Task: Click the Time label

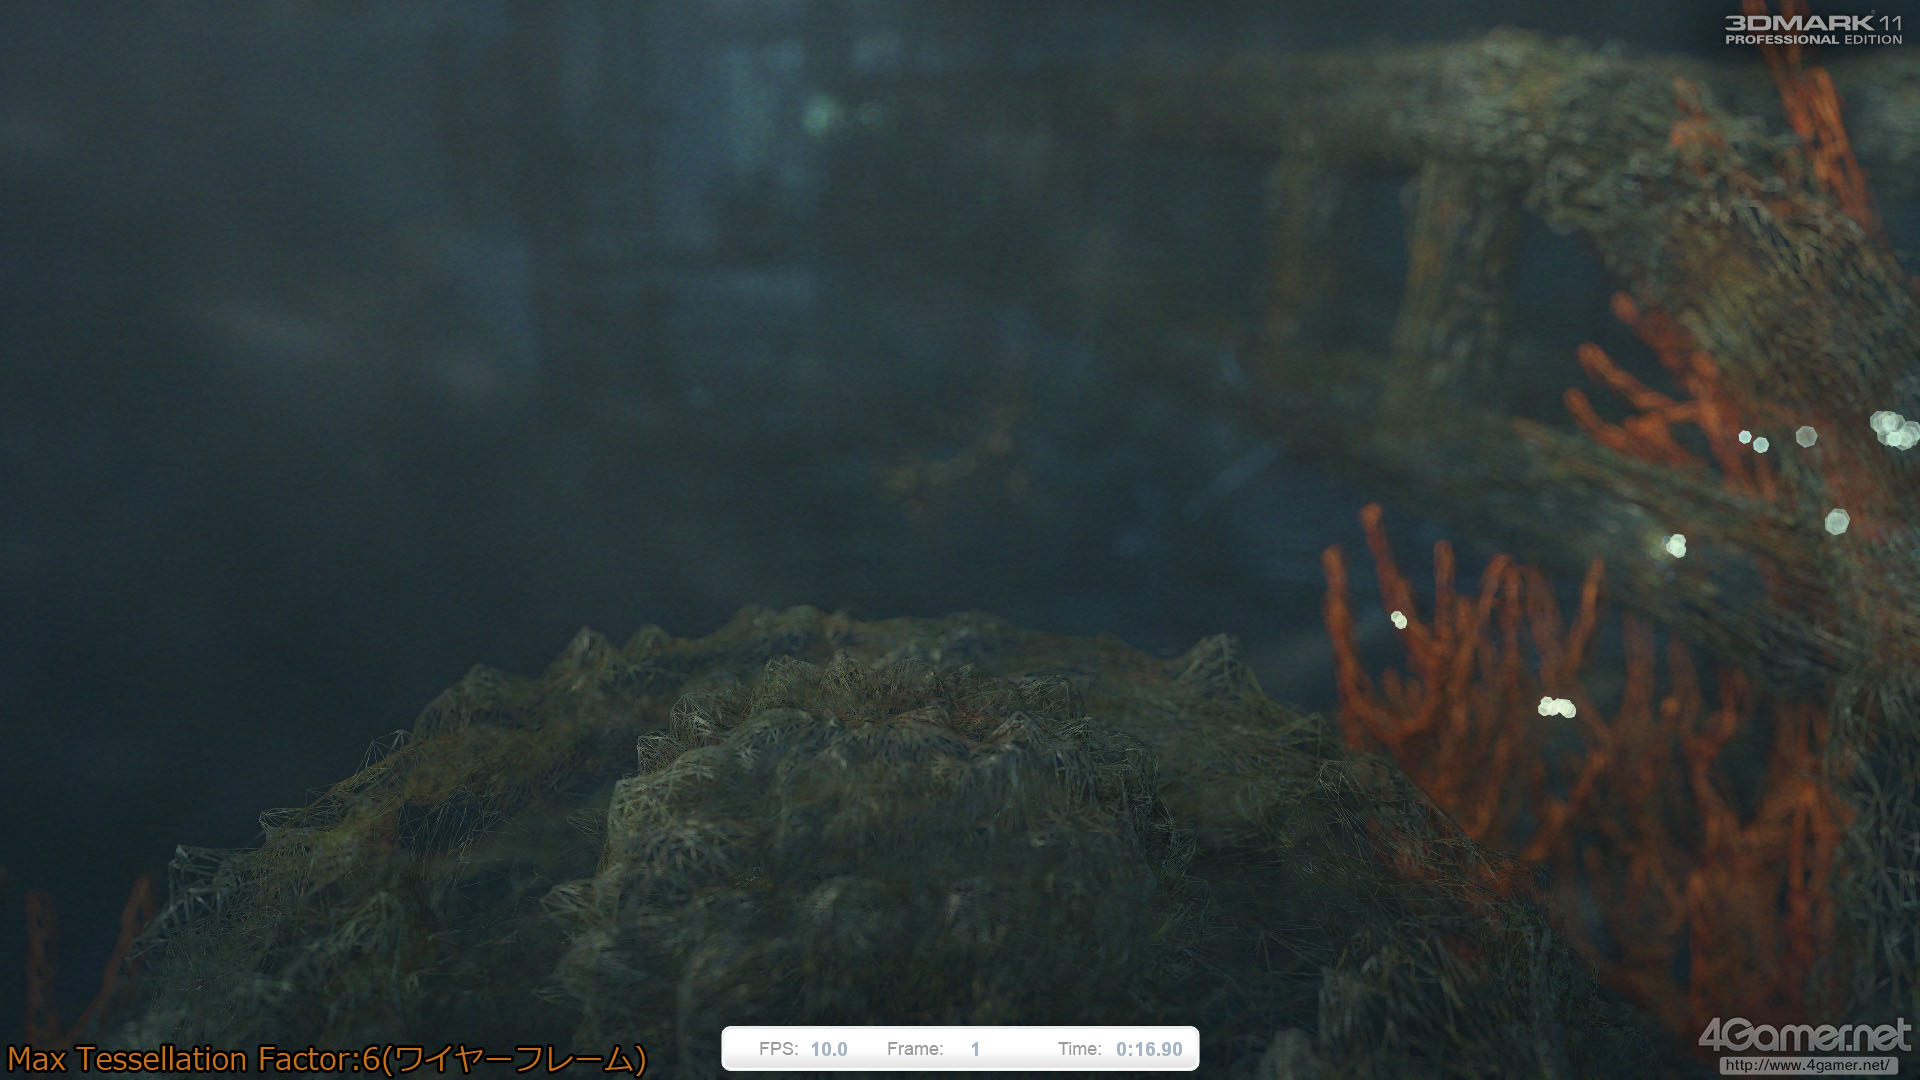Action: (x=1079, y=1049)
